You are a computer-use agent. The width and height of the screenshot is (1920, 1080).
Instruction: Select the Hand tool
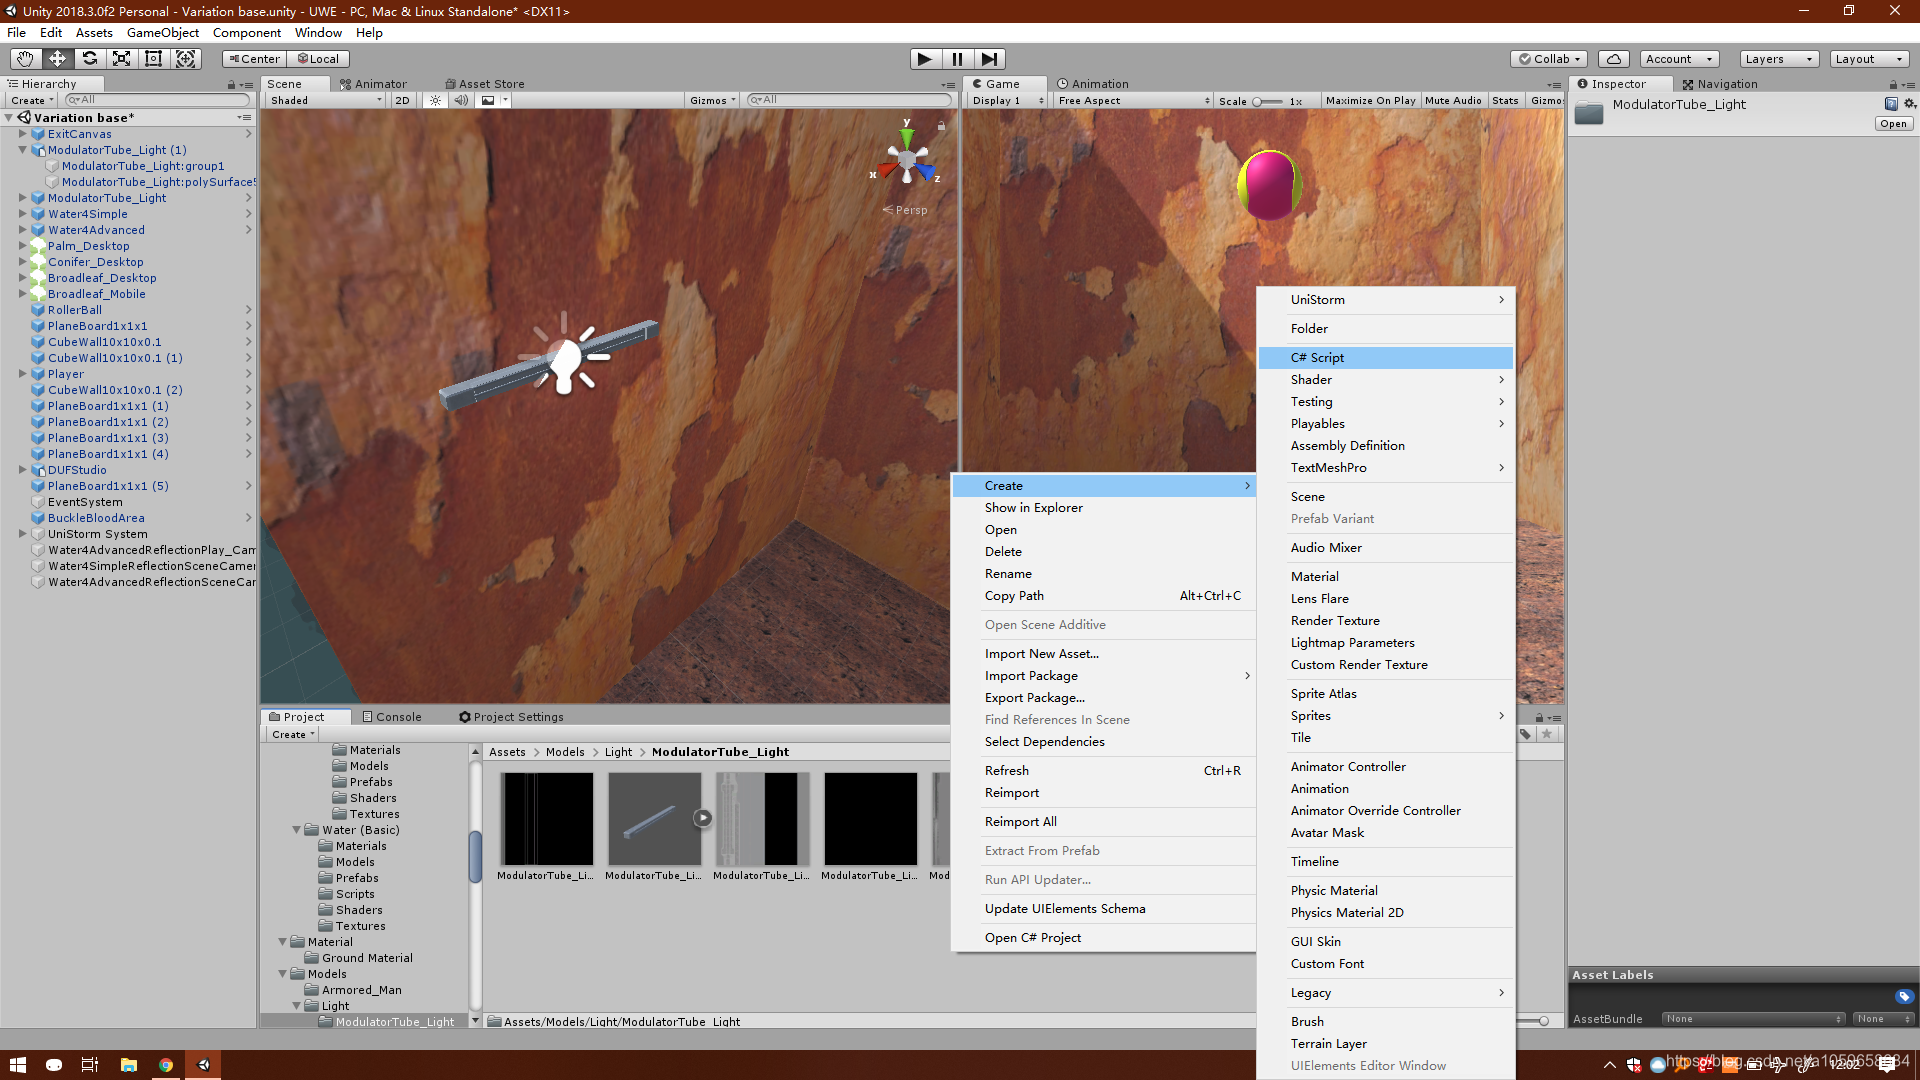[25, 59]
